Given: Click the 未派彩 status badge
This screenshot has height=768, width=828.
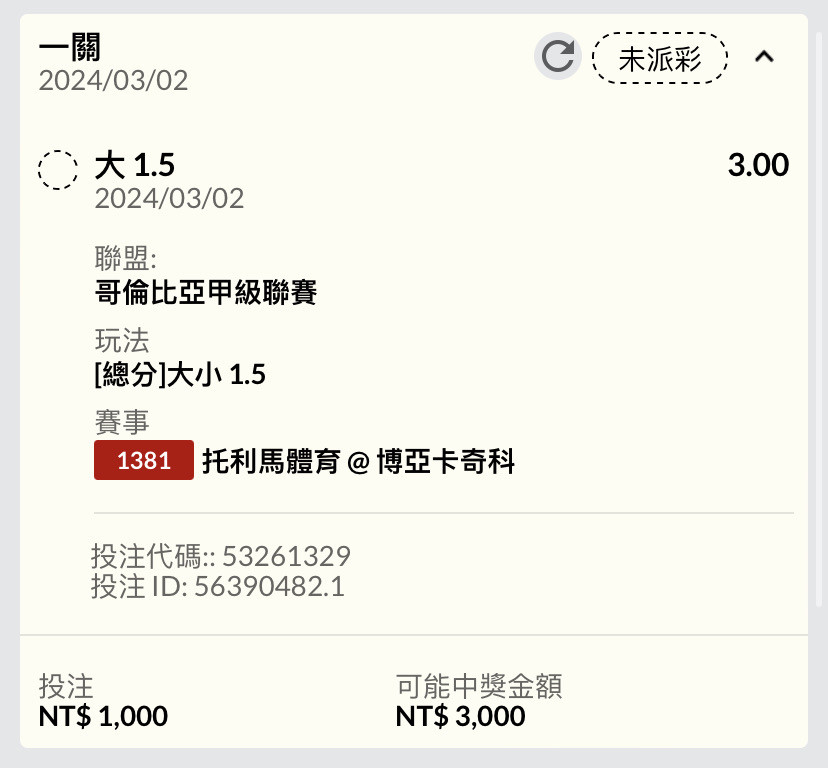Looking at the screenshot, I should pos(660,58).
